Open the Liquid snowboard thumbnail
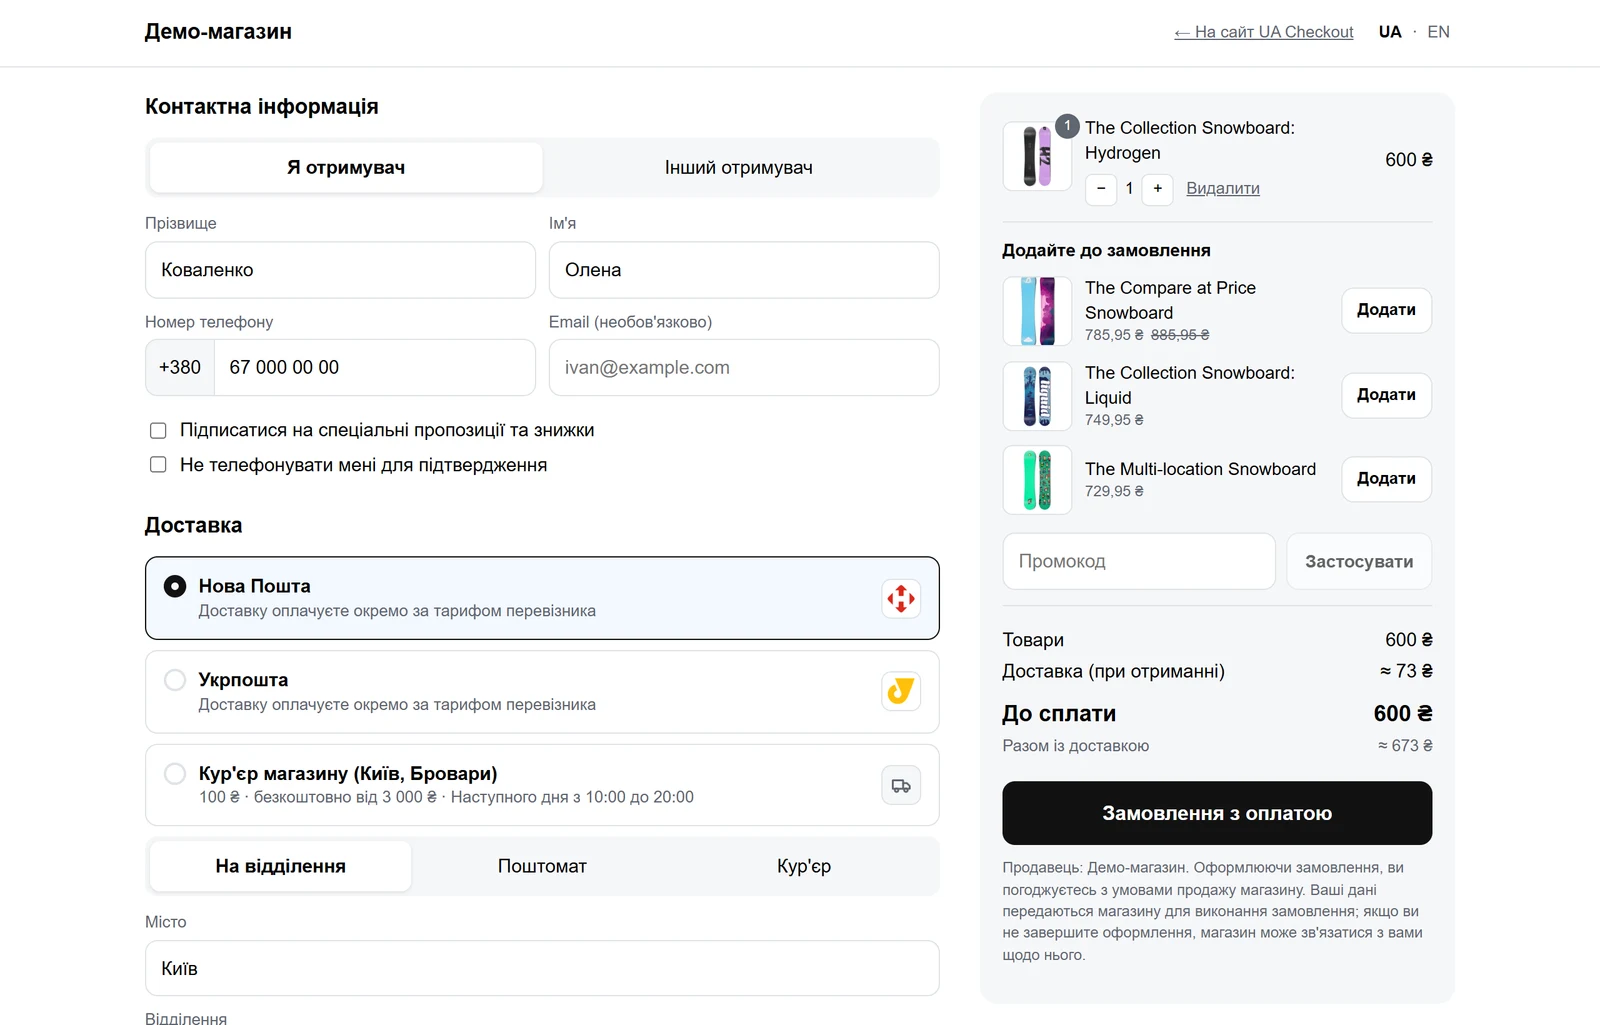This screenshot has width=1600, height=1025. (x=1037, y=396)
